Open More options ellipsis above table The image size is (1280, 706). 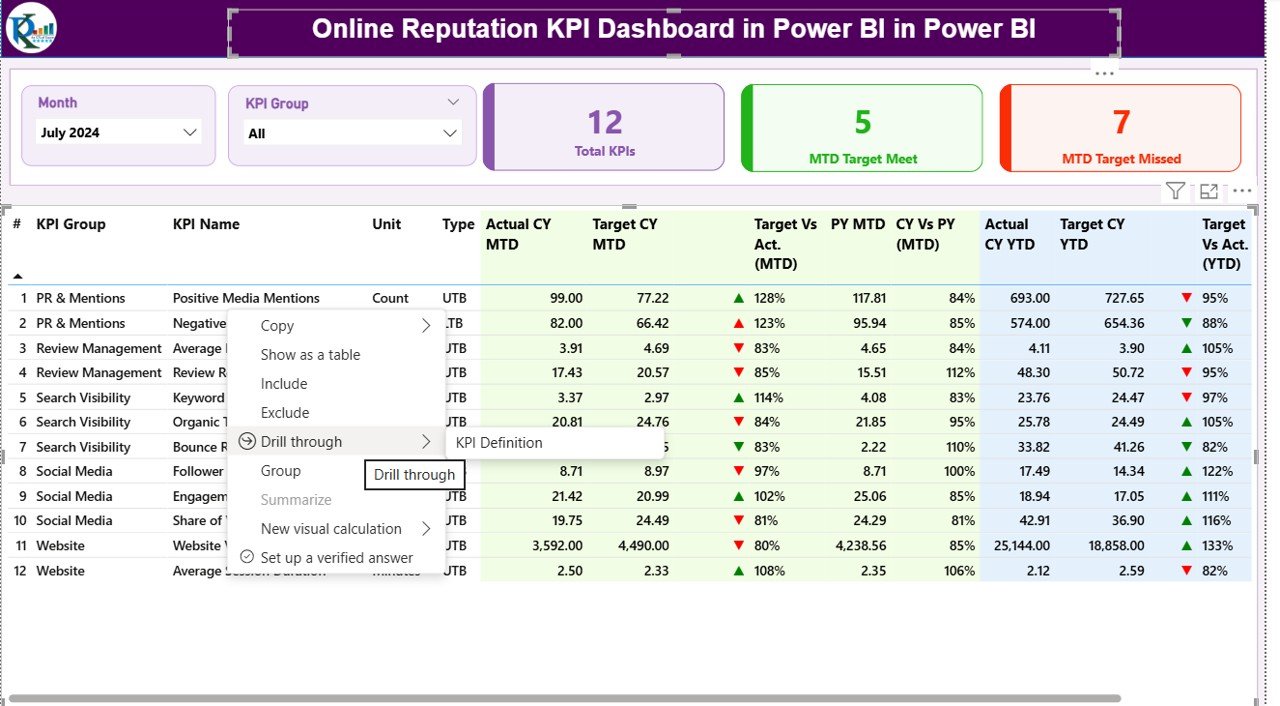tap(1242, 191)
